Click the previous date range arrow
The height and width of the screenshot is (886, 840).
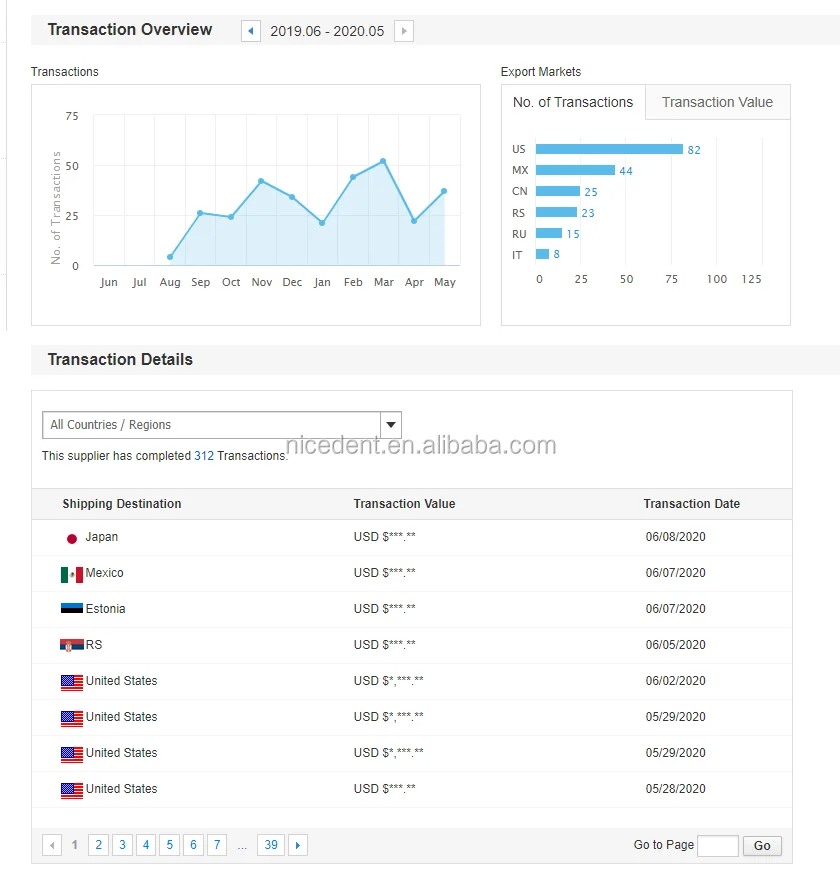[x=251, y=31]
